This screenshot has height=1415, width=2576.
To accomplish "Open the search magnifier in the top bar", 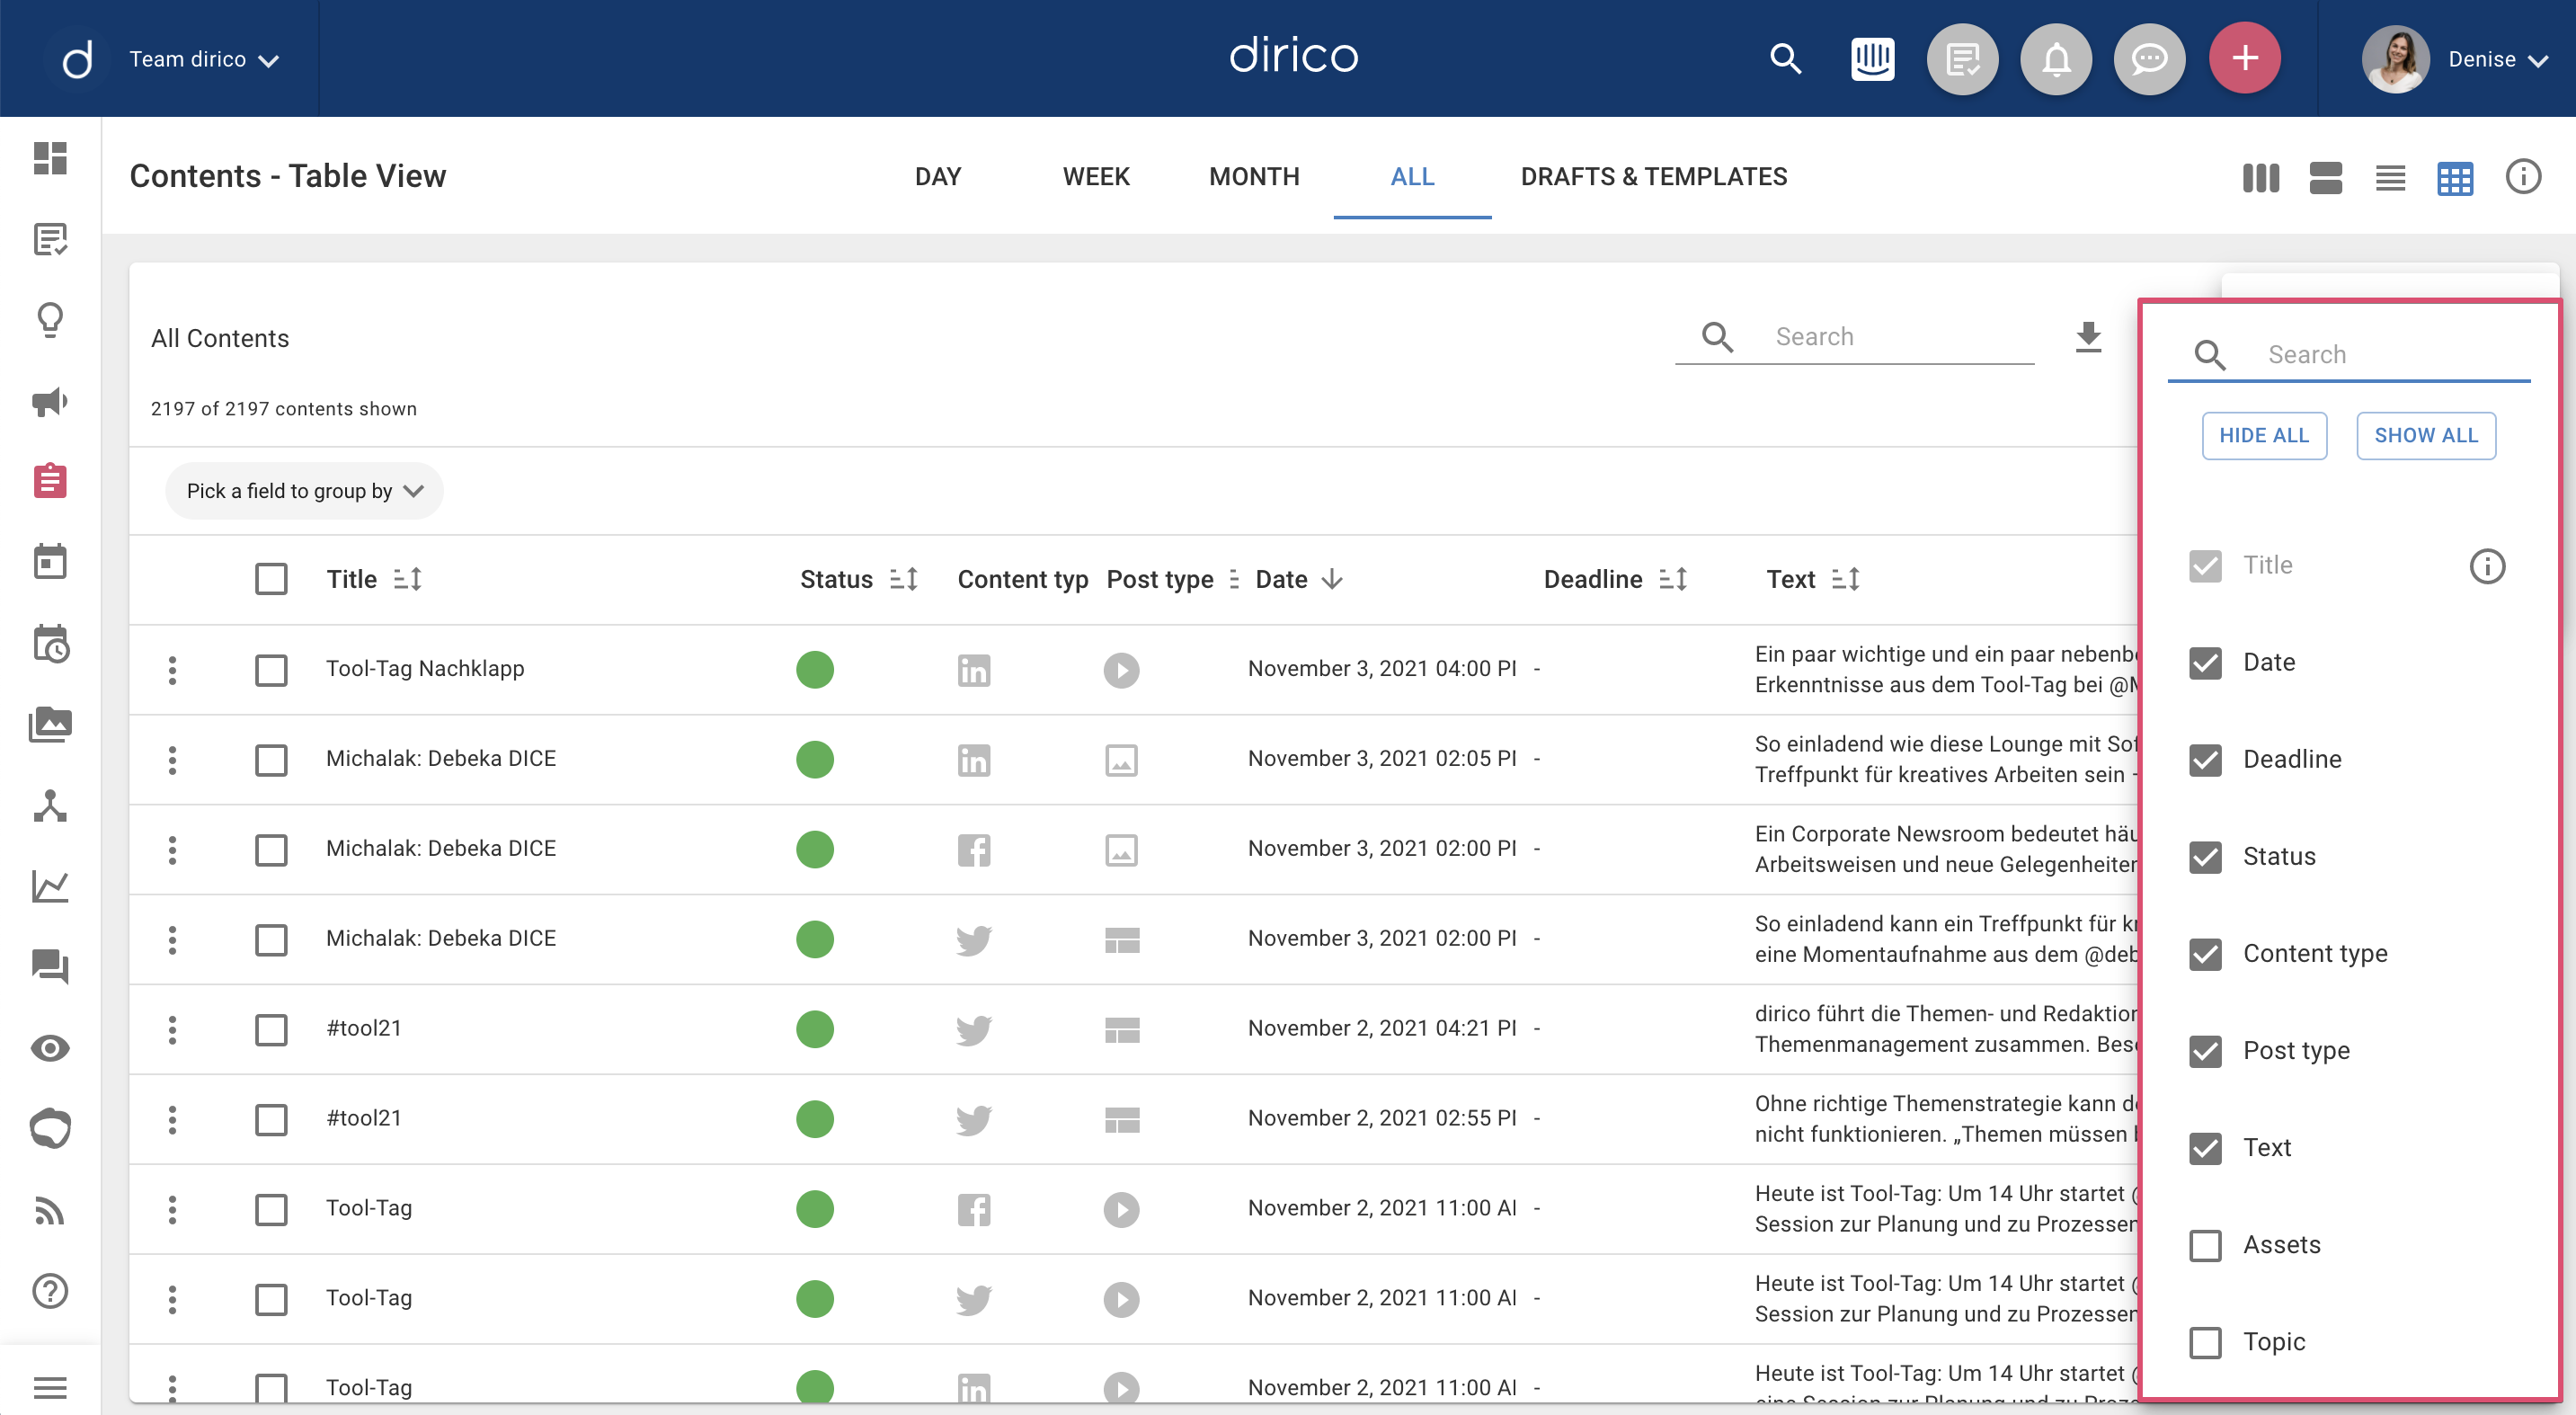I will [x=1785, y=59].
